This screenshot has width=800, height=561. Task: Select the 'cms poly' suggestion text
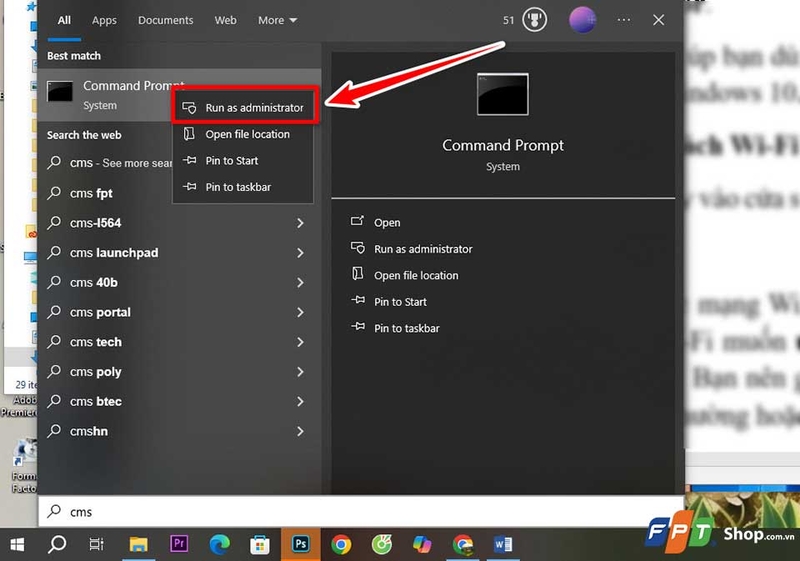click(x=95, y=372)
